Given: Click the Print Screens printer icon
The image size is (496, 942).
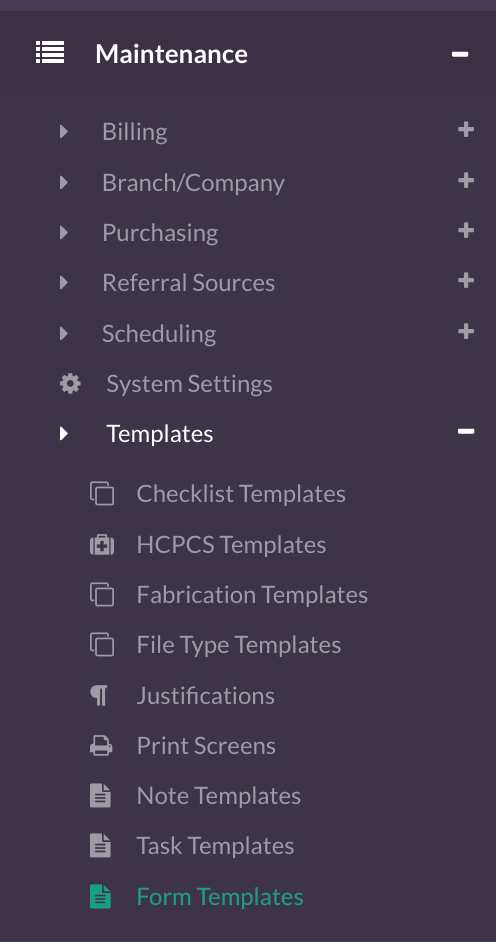Looking at the screenshot, I should pyautogui.click(x=101, y=746).
